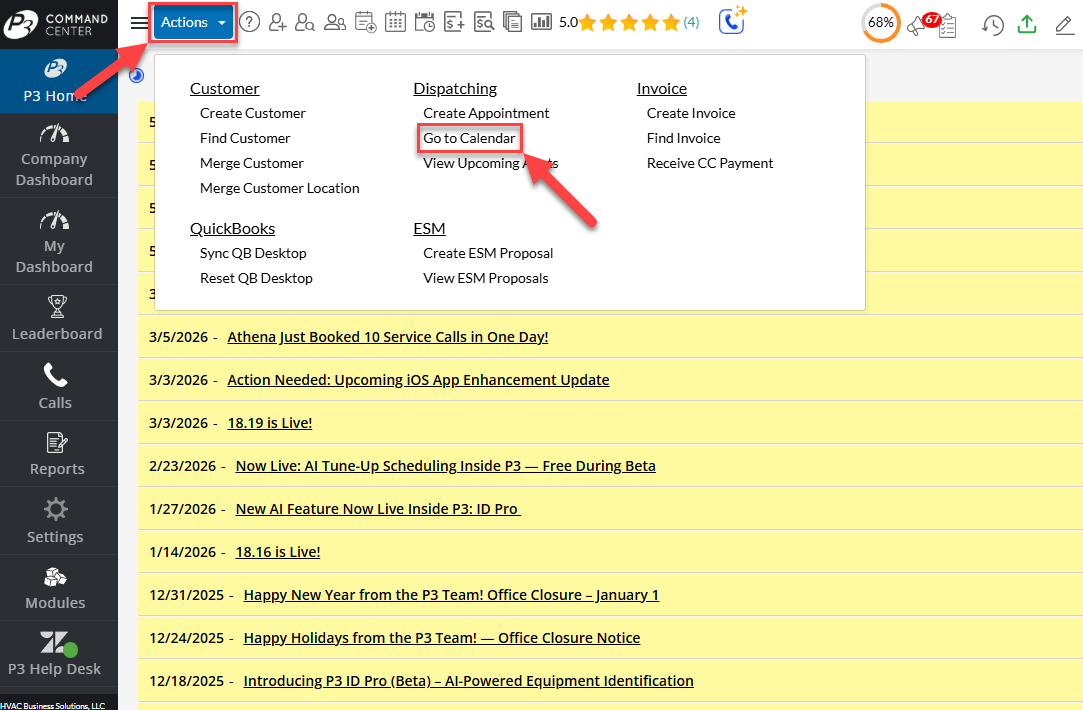Viewport: 1083px width, 710px height.
Task: Click the Customer section heading
Action: click(x=224, y=88)
